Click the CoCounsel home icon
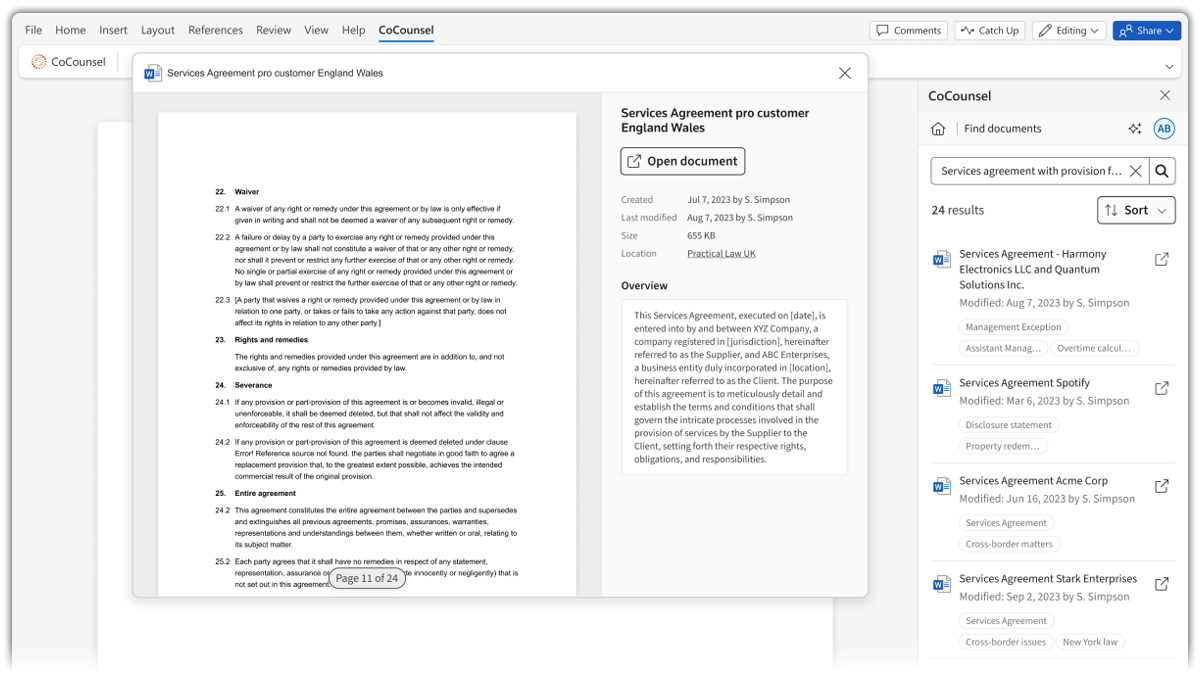The height and width of the screenshot is (676, 1200). tap(938, 129)
